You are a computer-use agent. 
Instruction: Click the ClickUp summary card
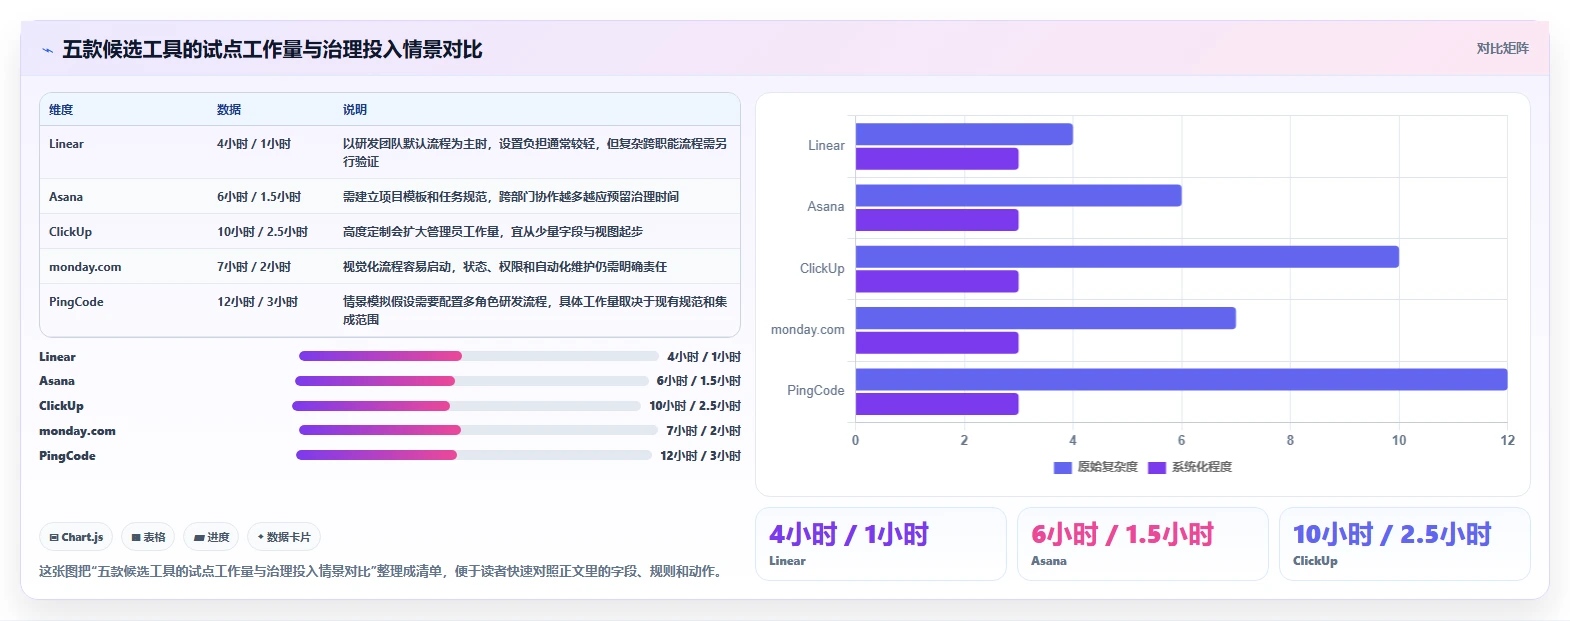(1405, 544)
